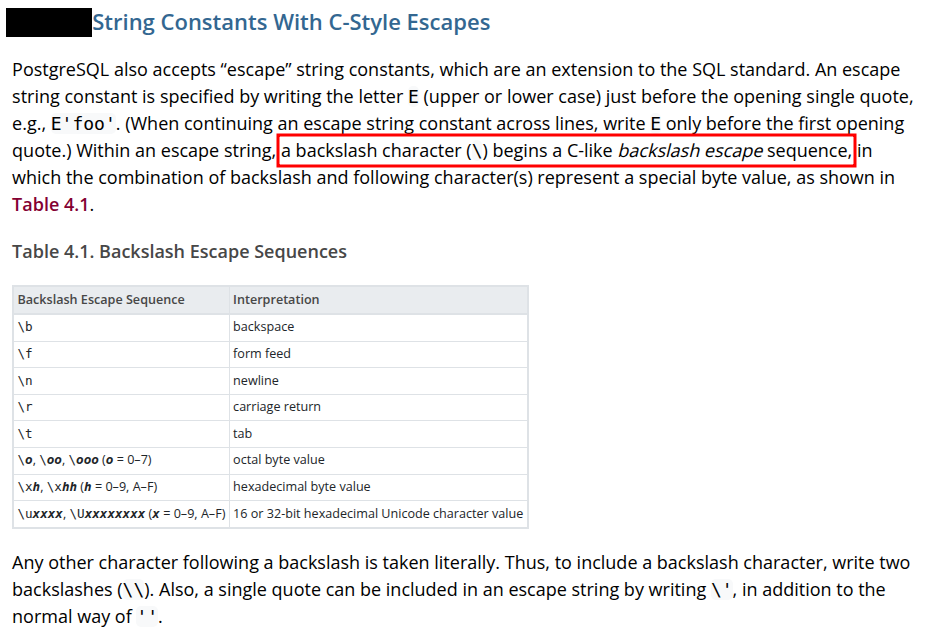The image size is (943, 642).
Task: Click the backspace interpretation cell
Action: tap(263, 327)
